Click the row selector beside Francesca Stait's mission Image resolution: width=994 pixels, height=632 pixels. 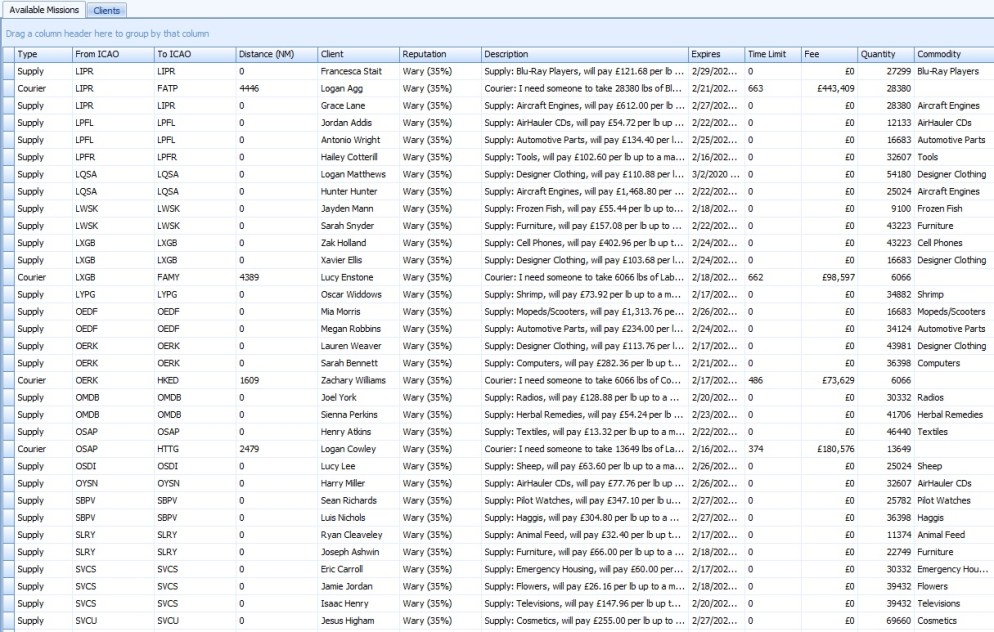tap(8, 72)
